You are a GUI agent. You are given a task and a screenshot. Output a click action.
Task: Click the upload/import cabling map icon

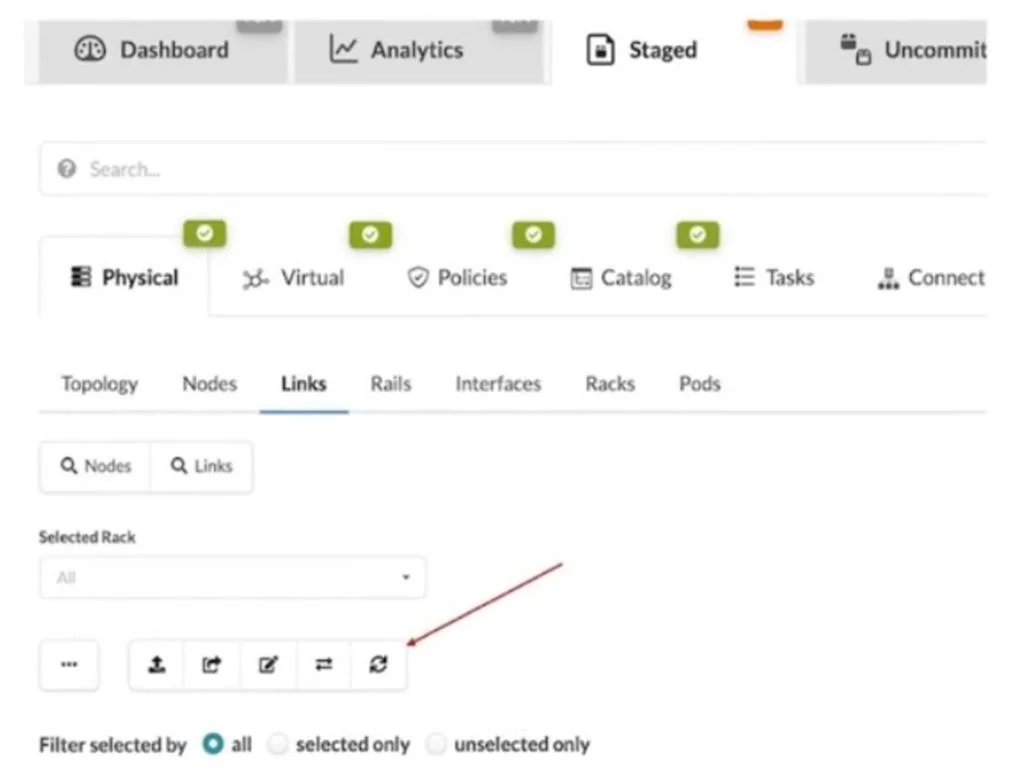click(x=157, y=665)
